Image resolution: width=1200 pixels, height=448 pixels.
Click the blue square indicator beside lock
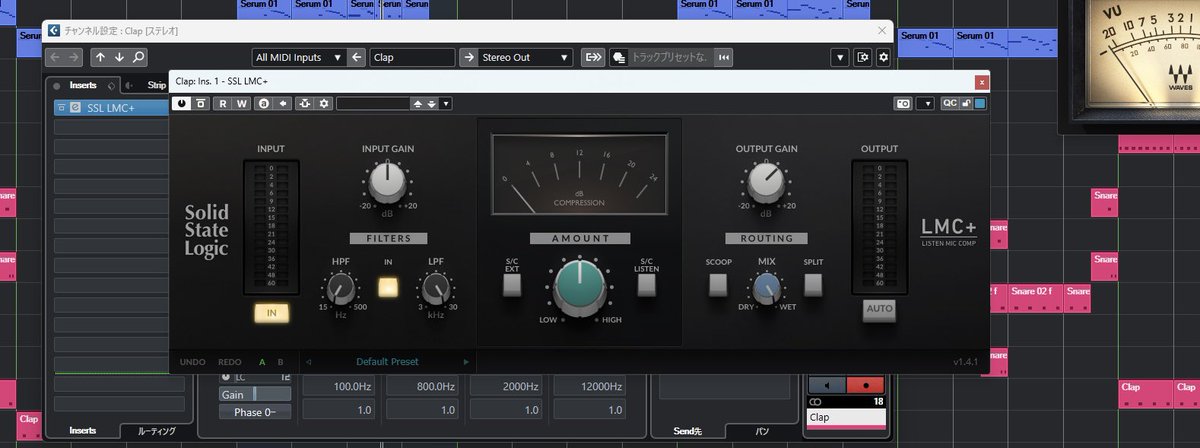tap(980, 103)
